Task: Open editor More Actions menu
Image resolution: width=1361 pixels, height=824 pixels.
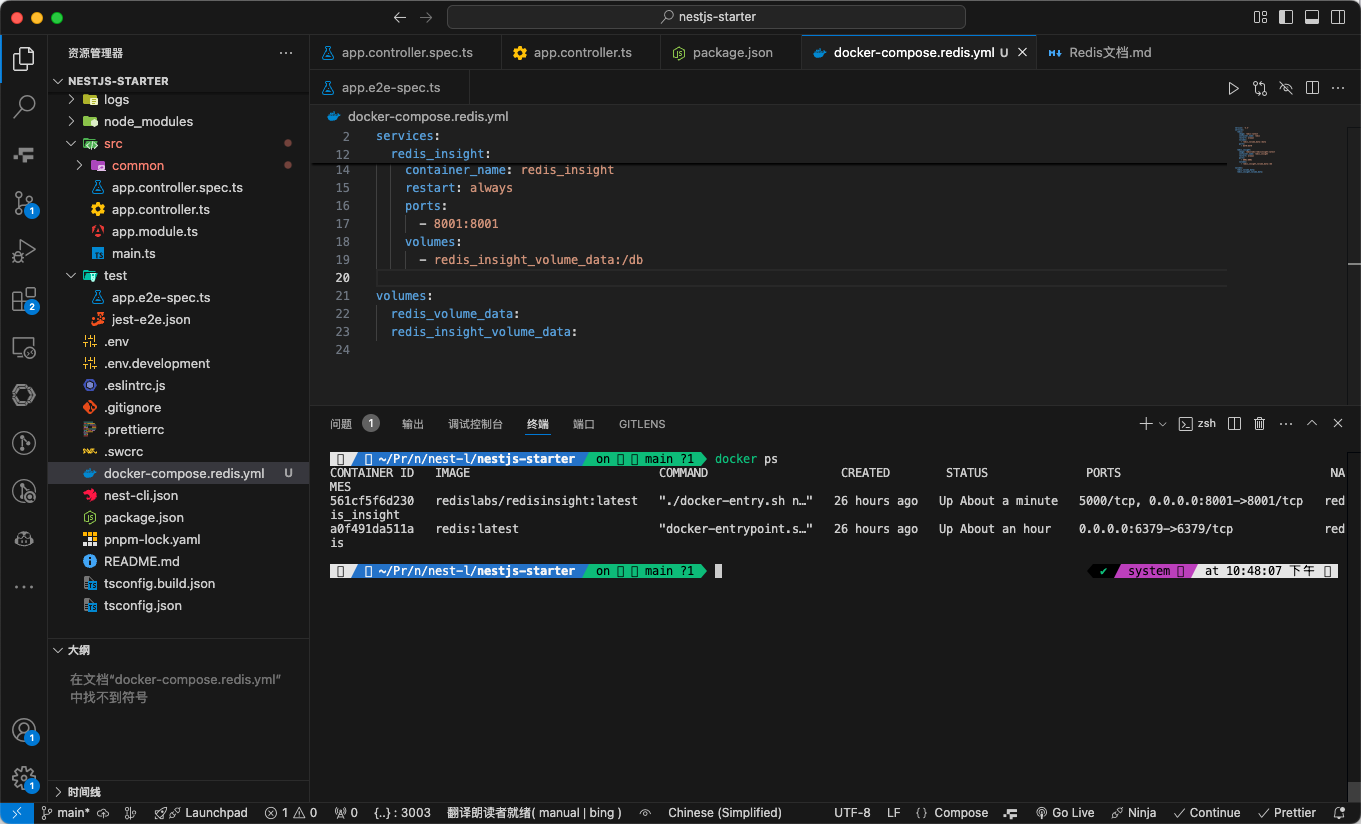Action: [x=1339, y=88]
